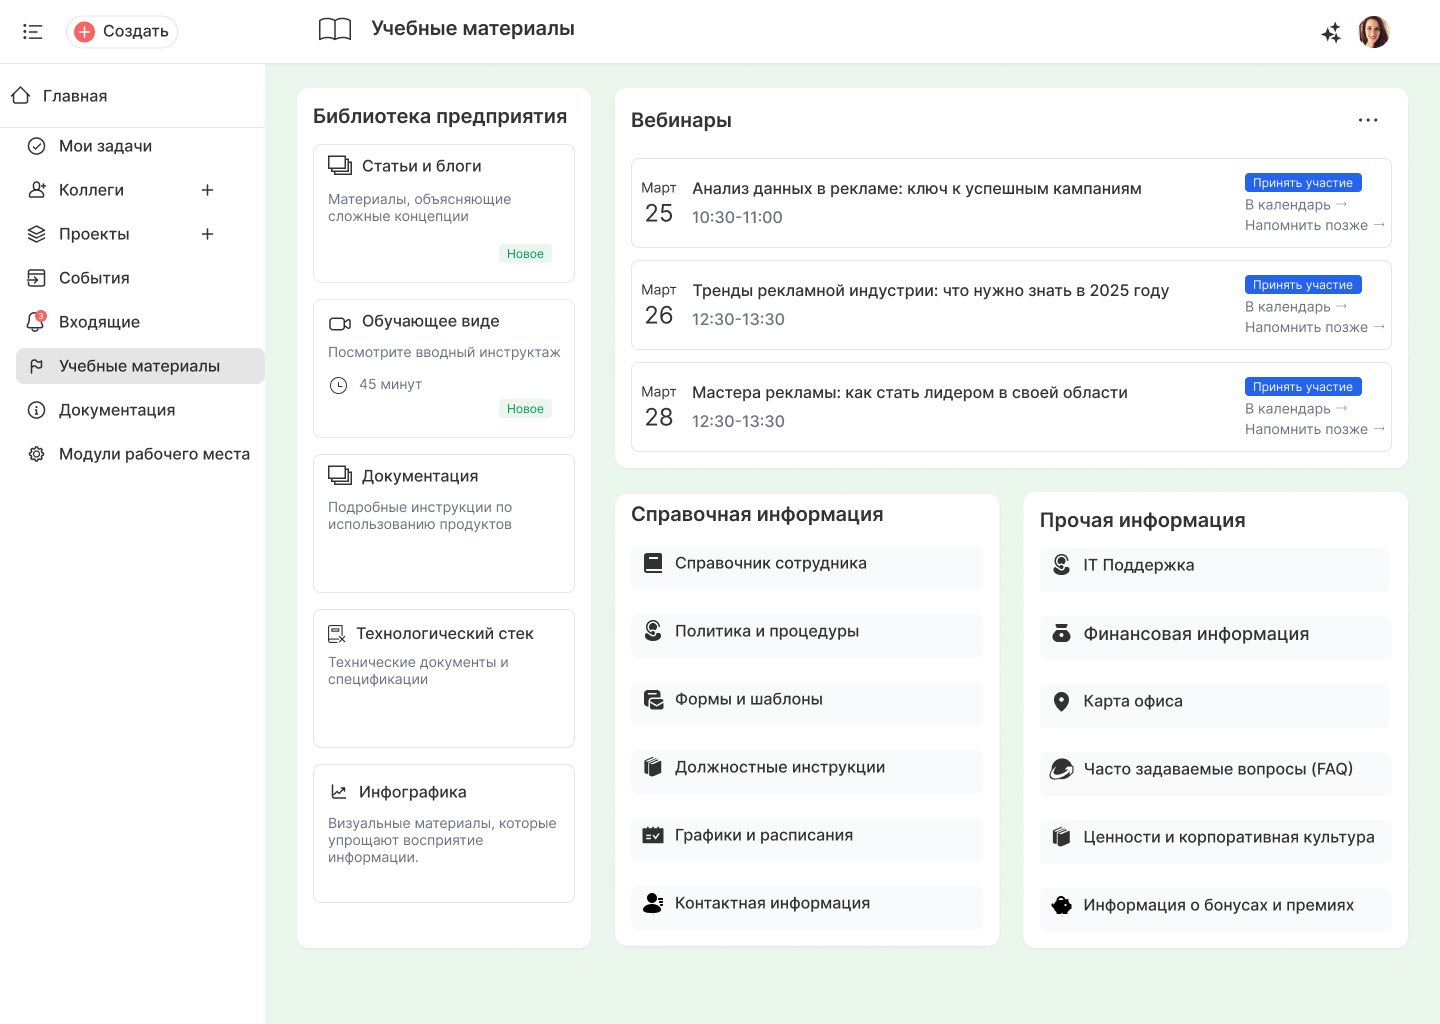Click the Входящие bell notification icon

(x=37, y=322)
